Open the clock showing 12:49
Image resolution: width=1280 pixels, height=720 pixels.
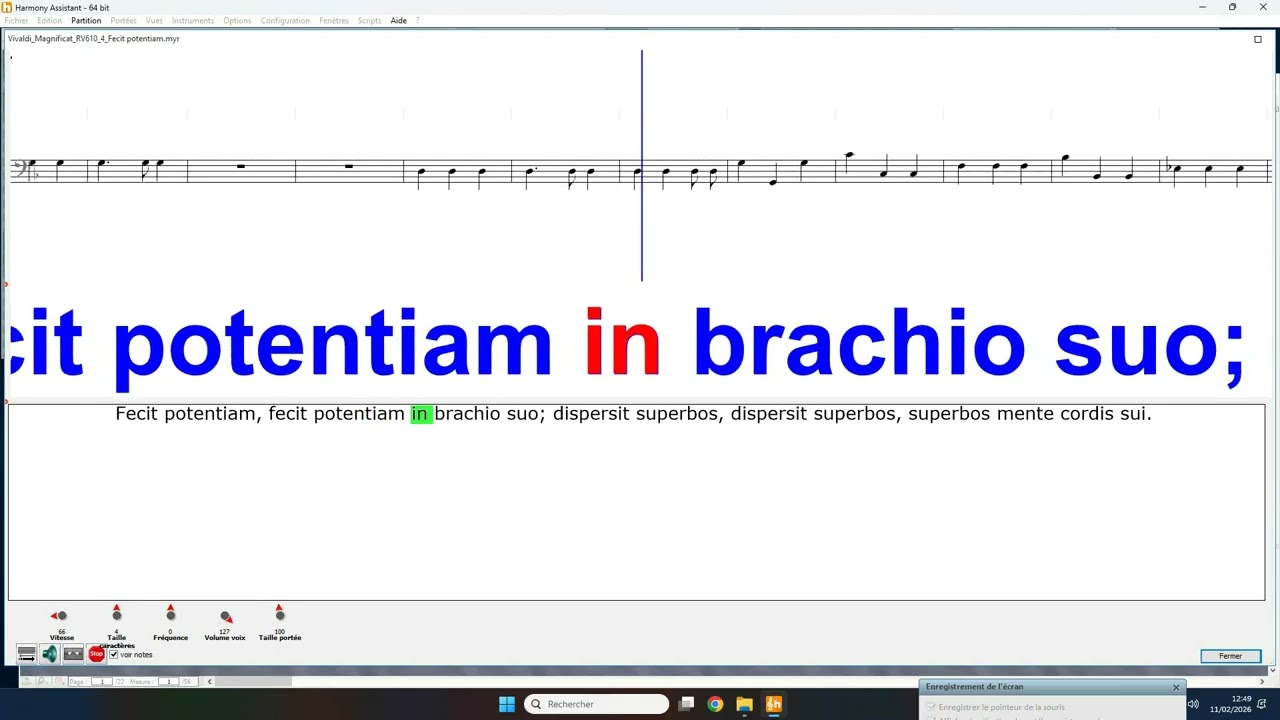[x=1231, y=704]
